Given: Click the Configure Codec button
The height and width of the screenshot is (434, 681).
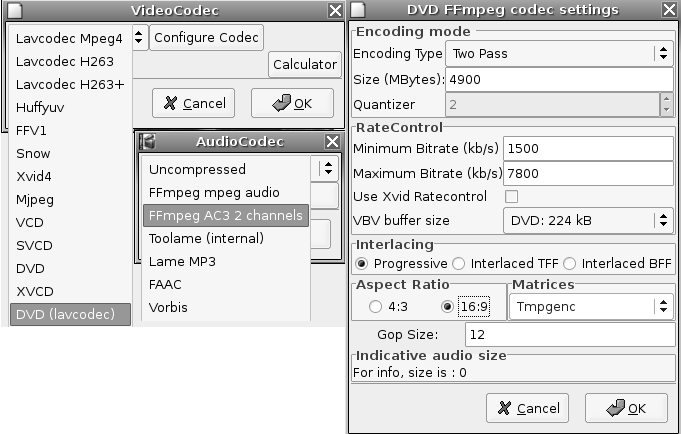Looking at the screenshot, I should click(206, 38).
